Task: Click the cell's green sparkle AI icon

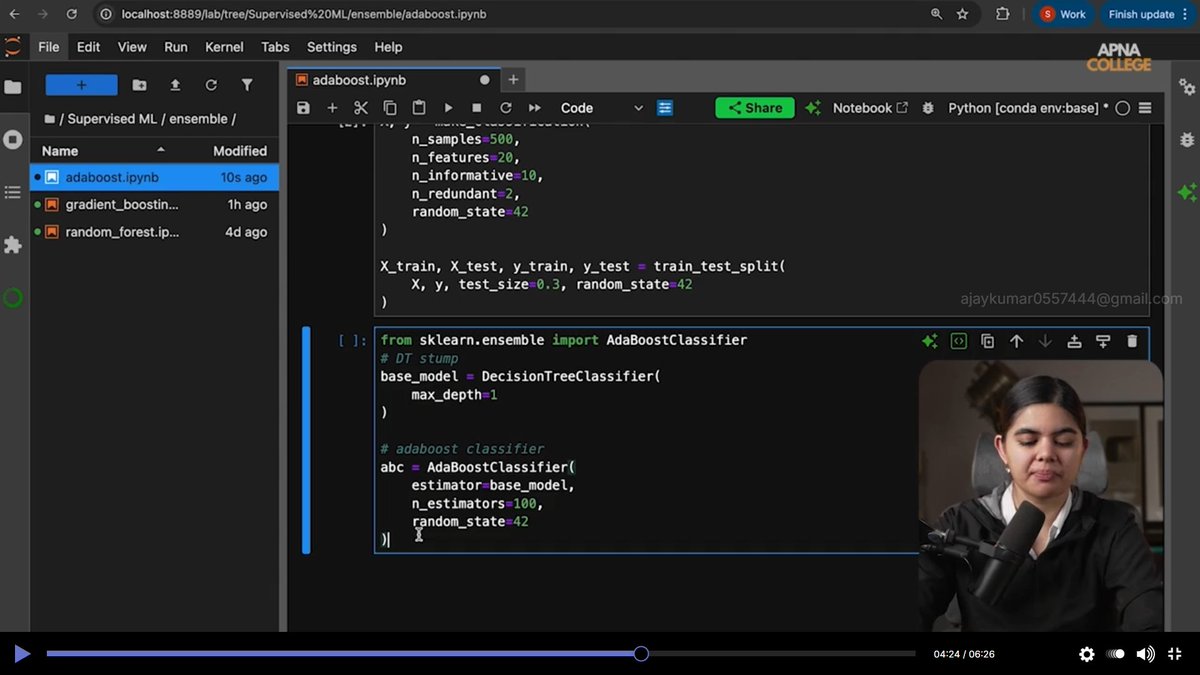Action: point(929,341)
